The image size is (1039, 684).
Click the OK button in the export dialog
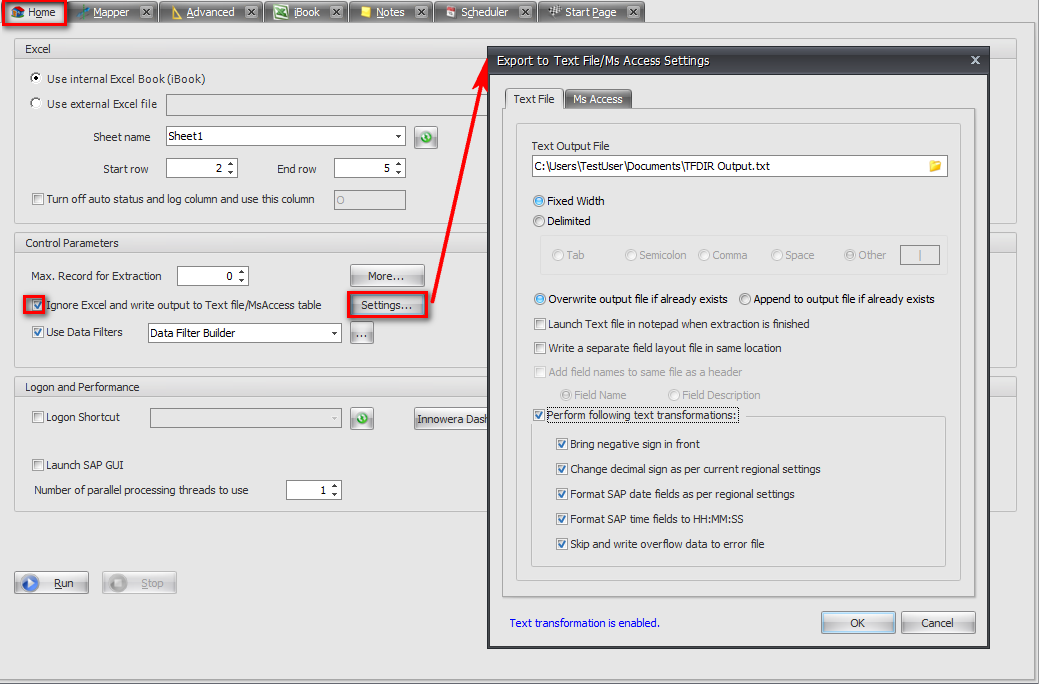857,622
